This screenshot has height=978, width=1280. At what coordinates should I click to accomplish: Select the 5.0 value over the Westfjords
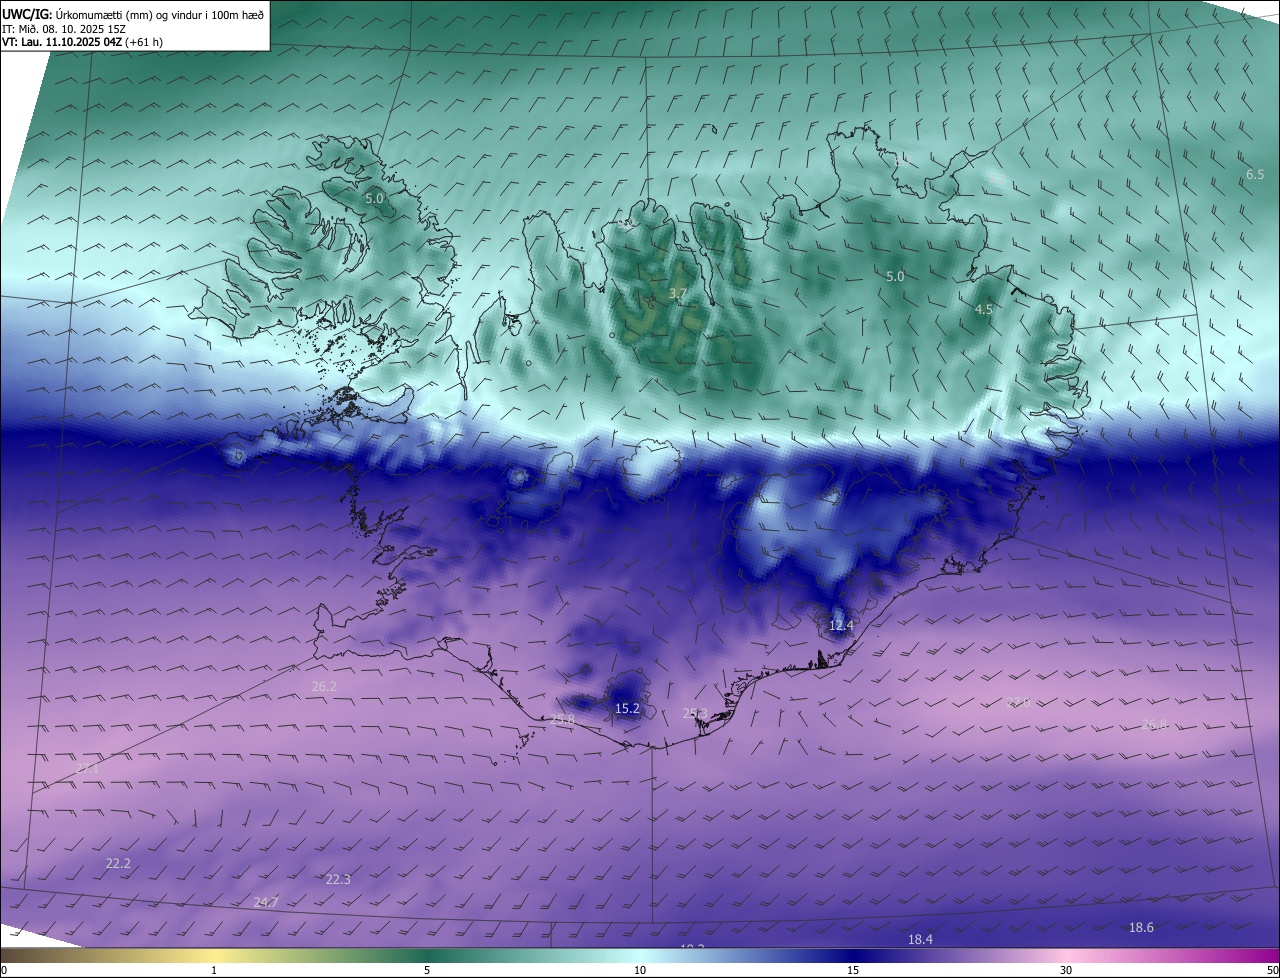(x=374, y=198)
